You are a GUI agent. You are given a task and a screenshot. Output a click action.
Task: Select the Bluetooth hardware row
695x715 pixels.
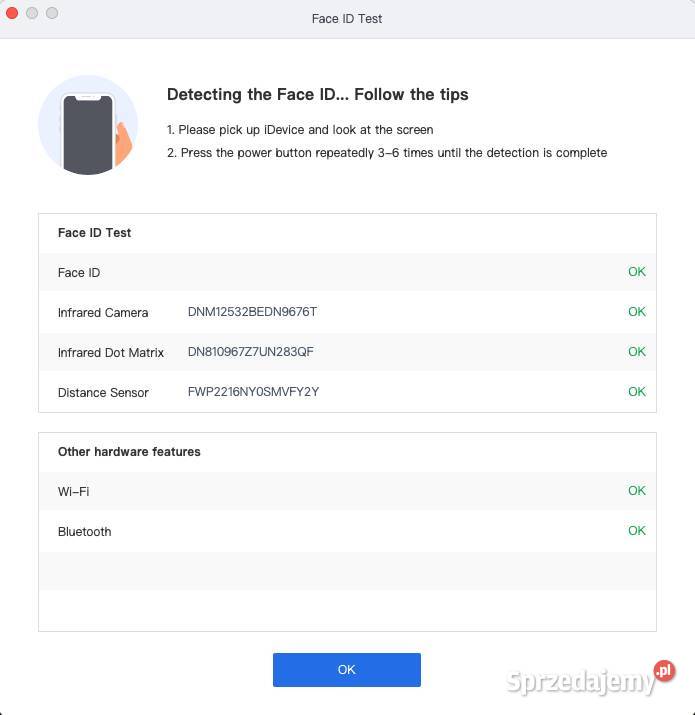point(346,531)
